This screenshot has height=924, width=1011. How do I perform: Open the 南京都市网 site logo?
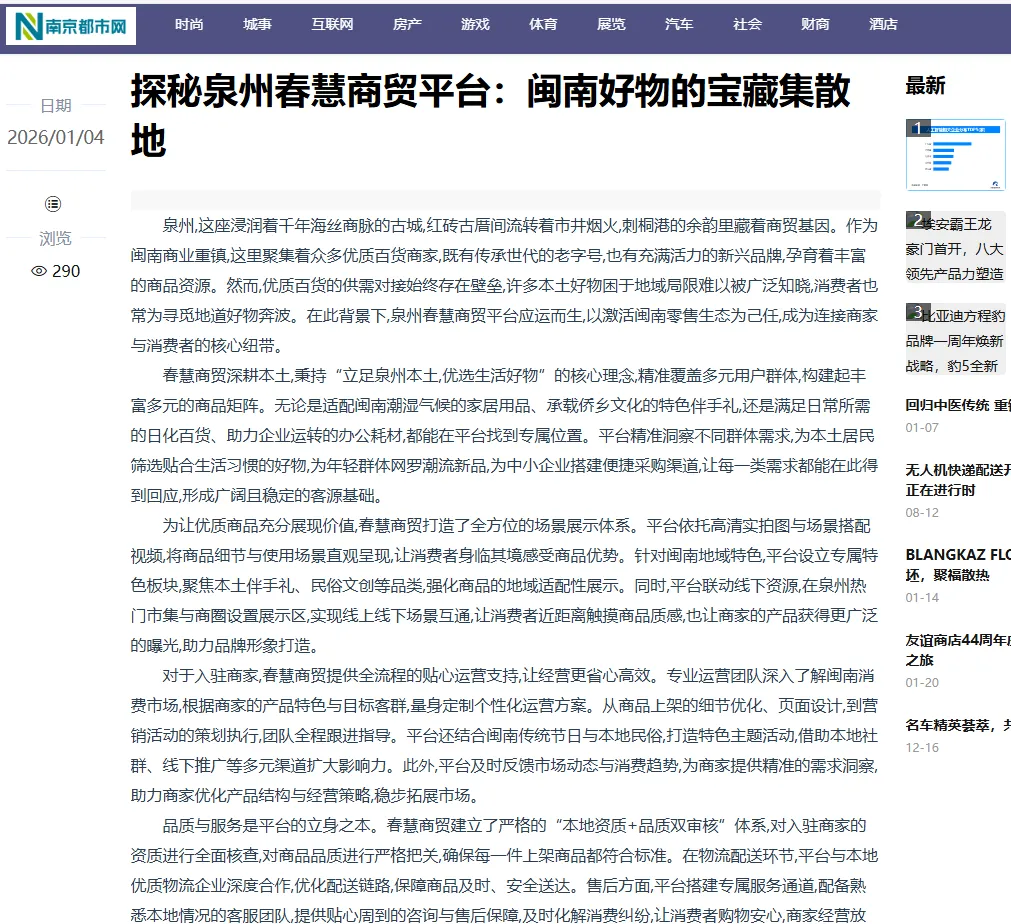(71, 26)
